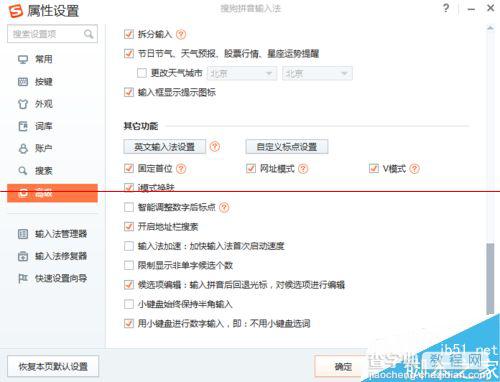Enable 智能调整数字后标点 checkbox
This screenshot has width=500, height=382.
(x=129, y=207)
